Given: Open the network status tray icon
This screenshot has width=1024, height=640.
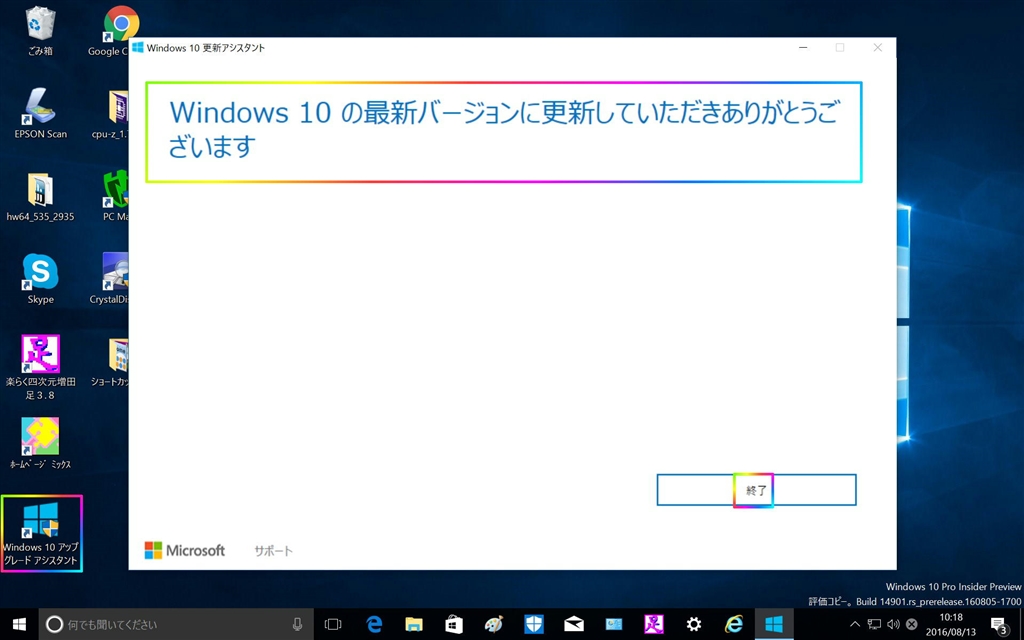Looking at the screenshot, I should pyautogui.click(x=874, y=624).
